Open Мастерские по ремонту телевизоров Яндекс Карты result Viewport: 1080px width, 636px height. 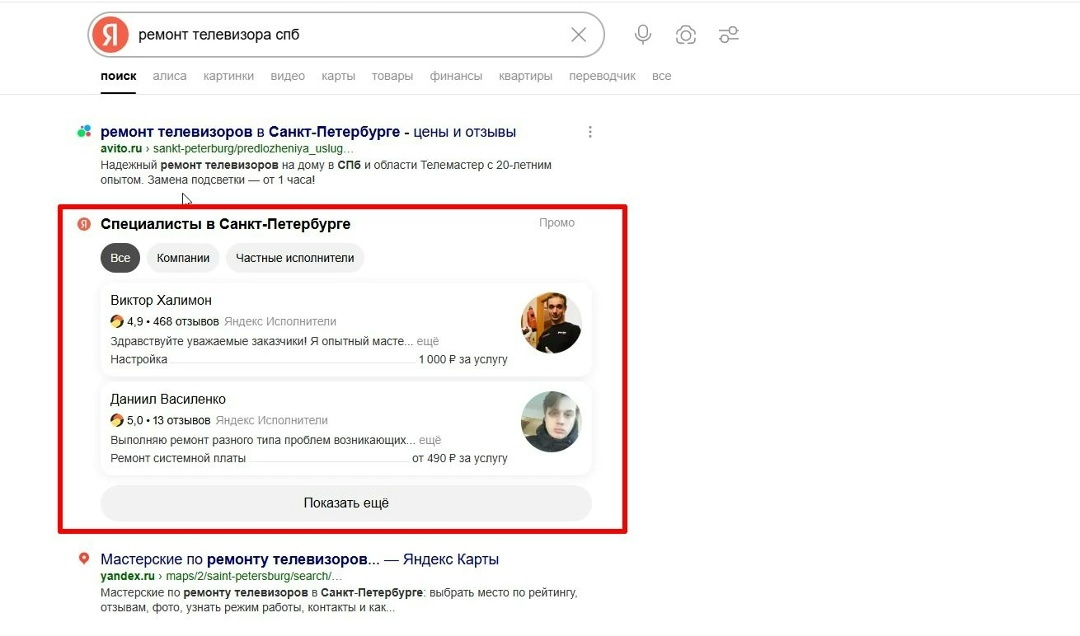[x=300, y=559]
